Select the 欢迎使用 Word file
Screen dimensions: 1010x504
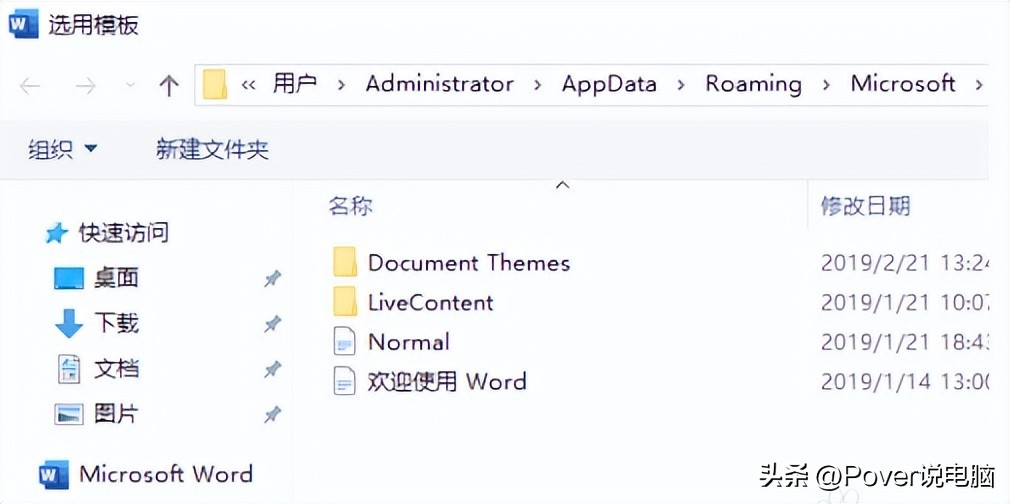(447, 381)
